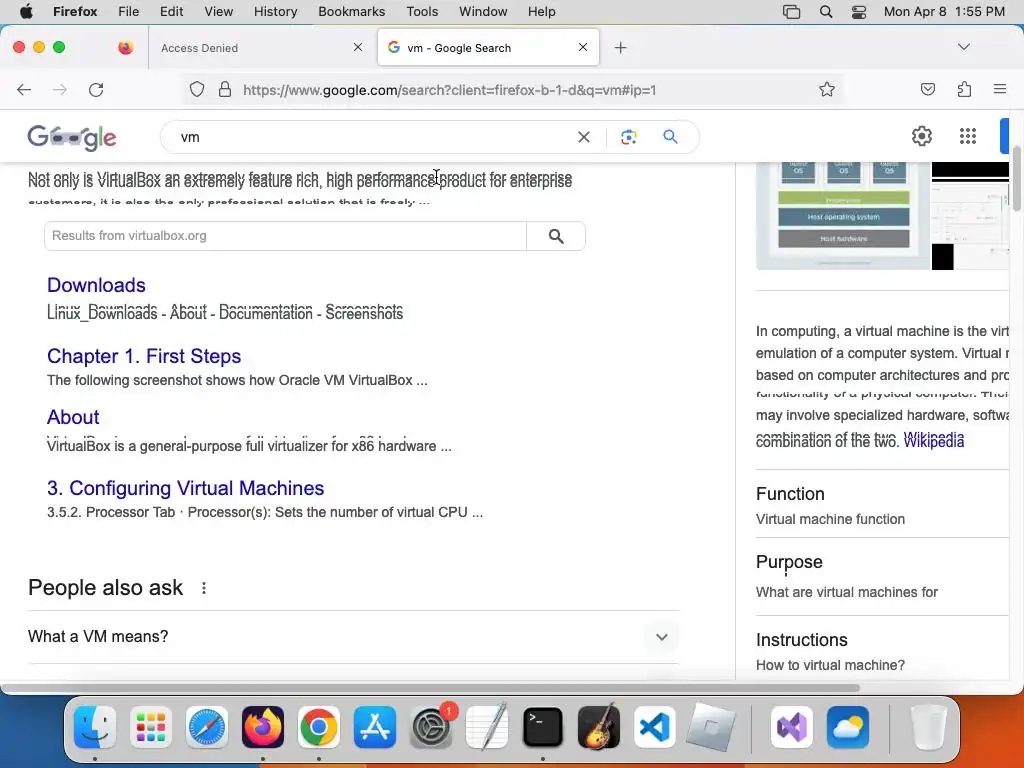This screenshot has width=1024, height=768.
Task: Follow the Wikipedia link in knowledge panel
Action: coord(933,441)
